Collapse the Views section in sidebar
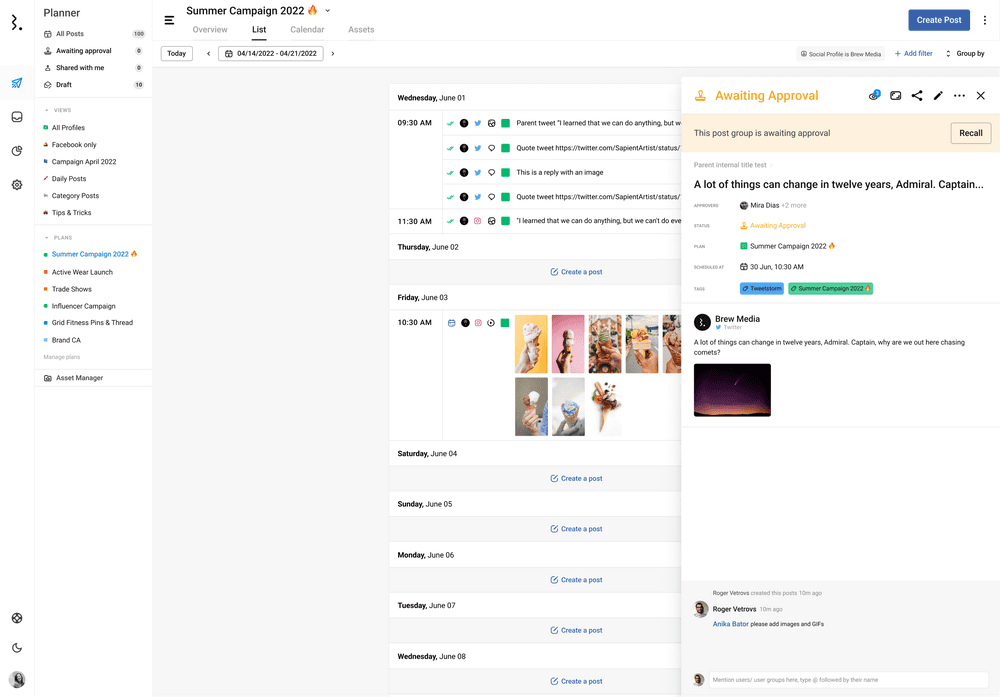 coord(47,110)
